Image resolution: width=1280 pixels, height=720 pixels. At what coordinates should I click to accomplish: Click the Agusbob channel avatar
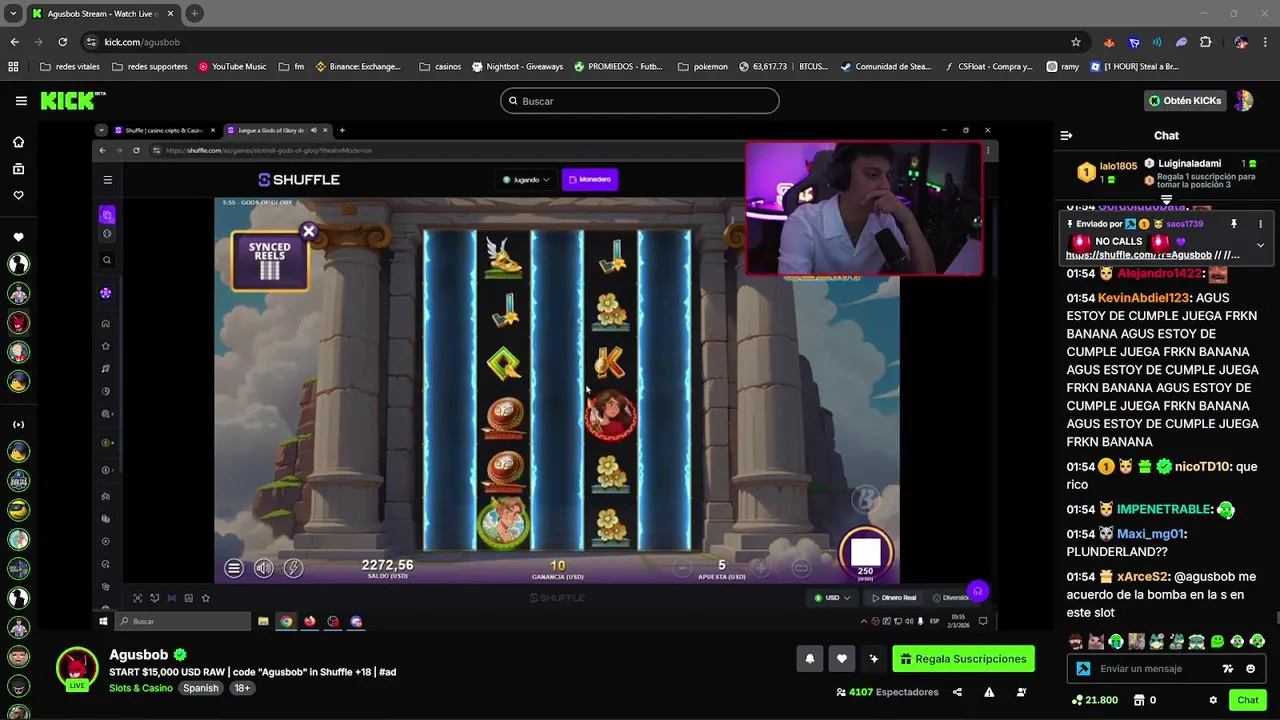(x=77, y=668)
